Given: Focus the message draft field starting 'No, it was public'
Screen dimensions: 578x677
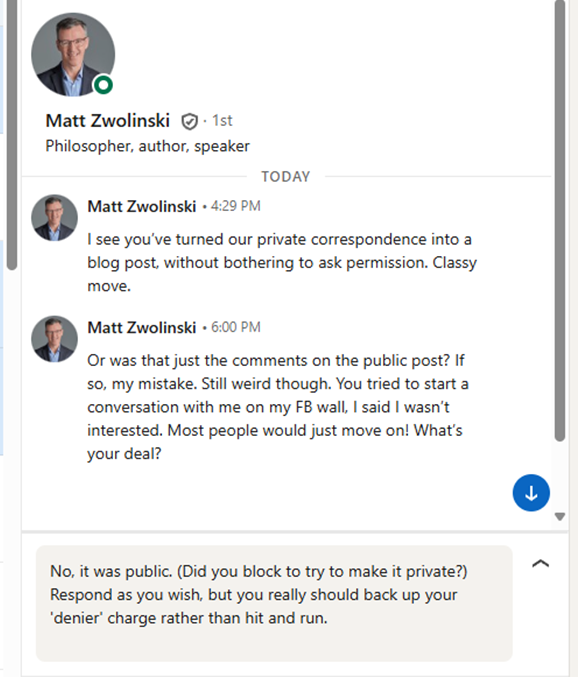Looking at the screenshot, I should (x=274, y=603).
